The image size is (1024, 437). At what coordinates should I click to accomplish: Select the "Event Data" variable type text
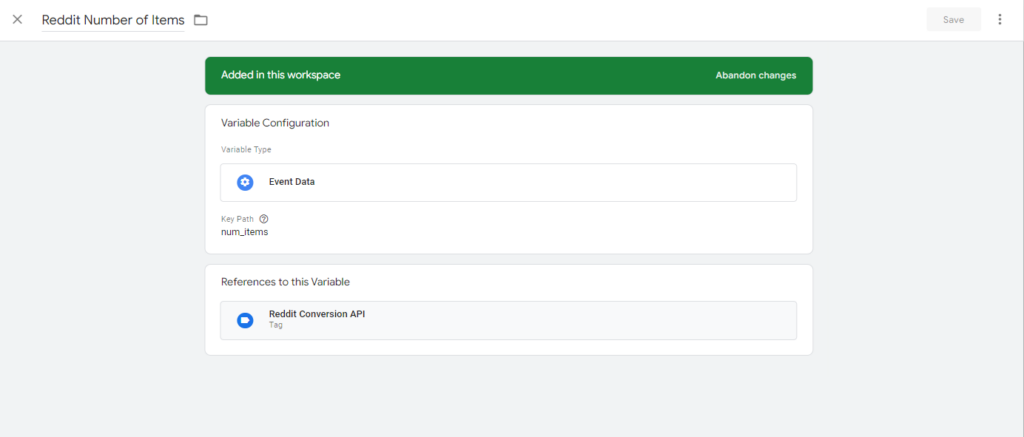click(x=292, y=182)
